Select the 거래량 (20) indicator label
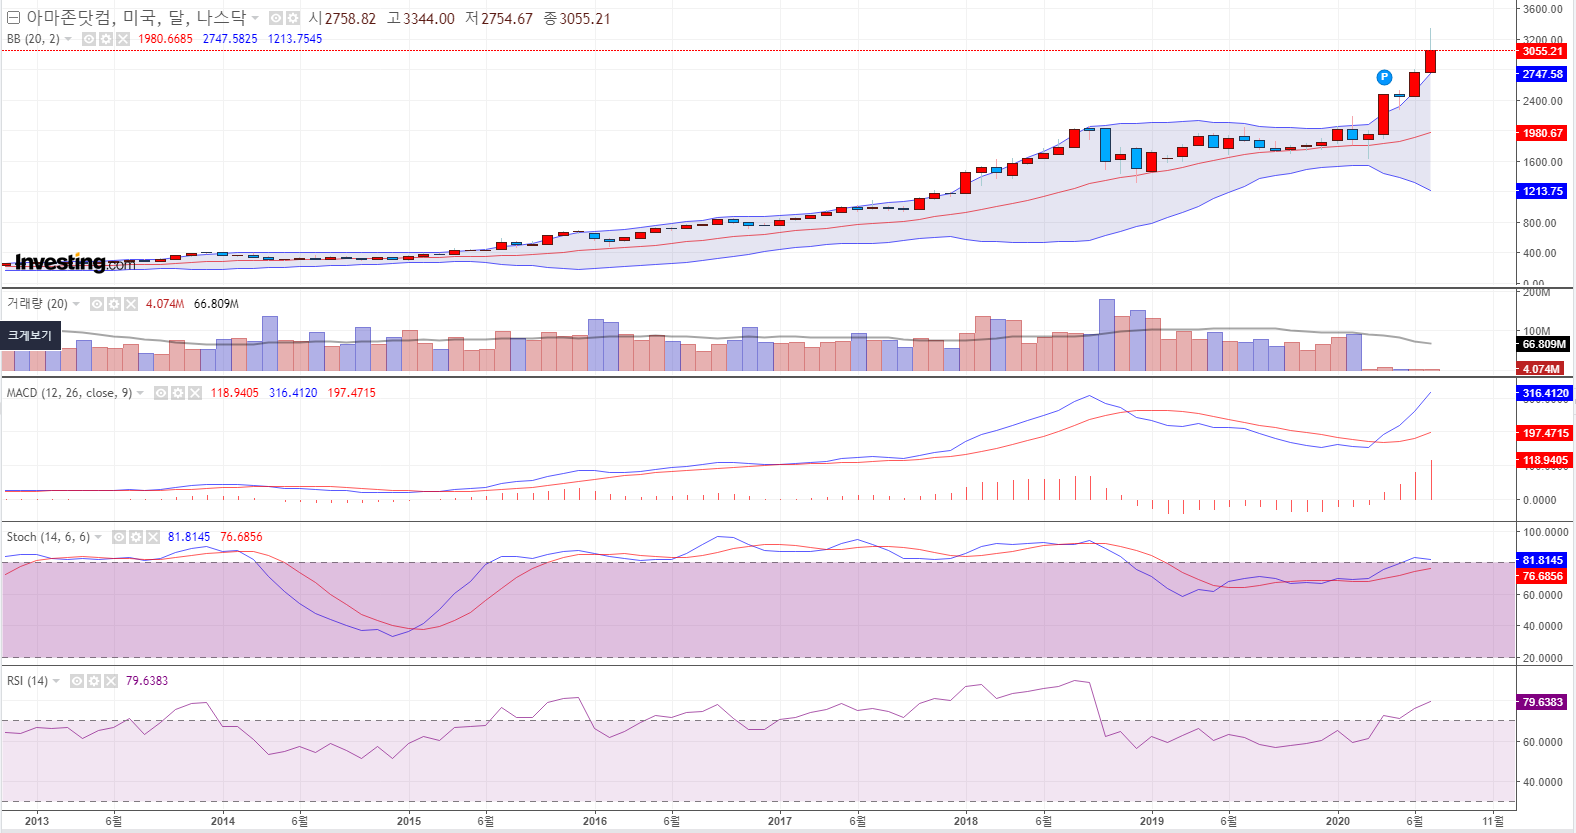1576x833 pixels. [x=37, y=304]
